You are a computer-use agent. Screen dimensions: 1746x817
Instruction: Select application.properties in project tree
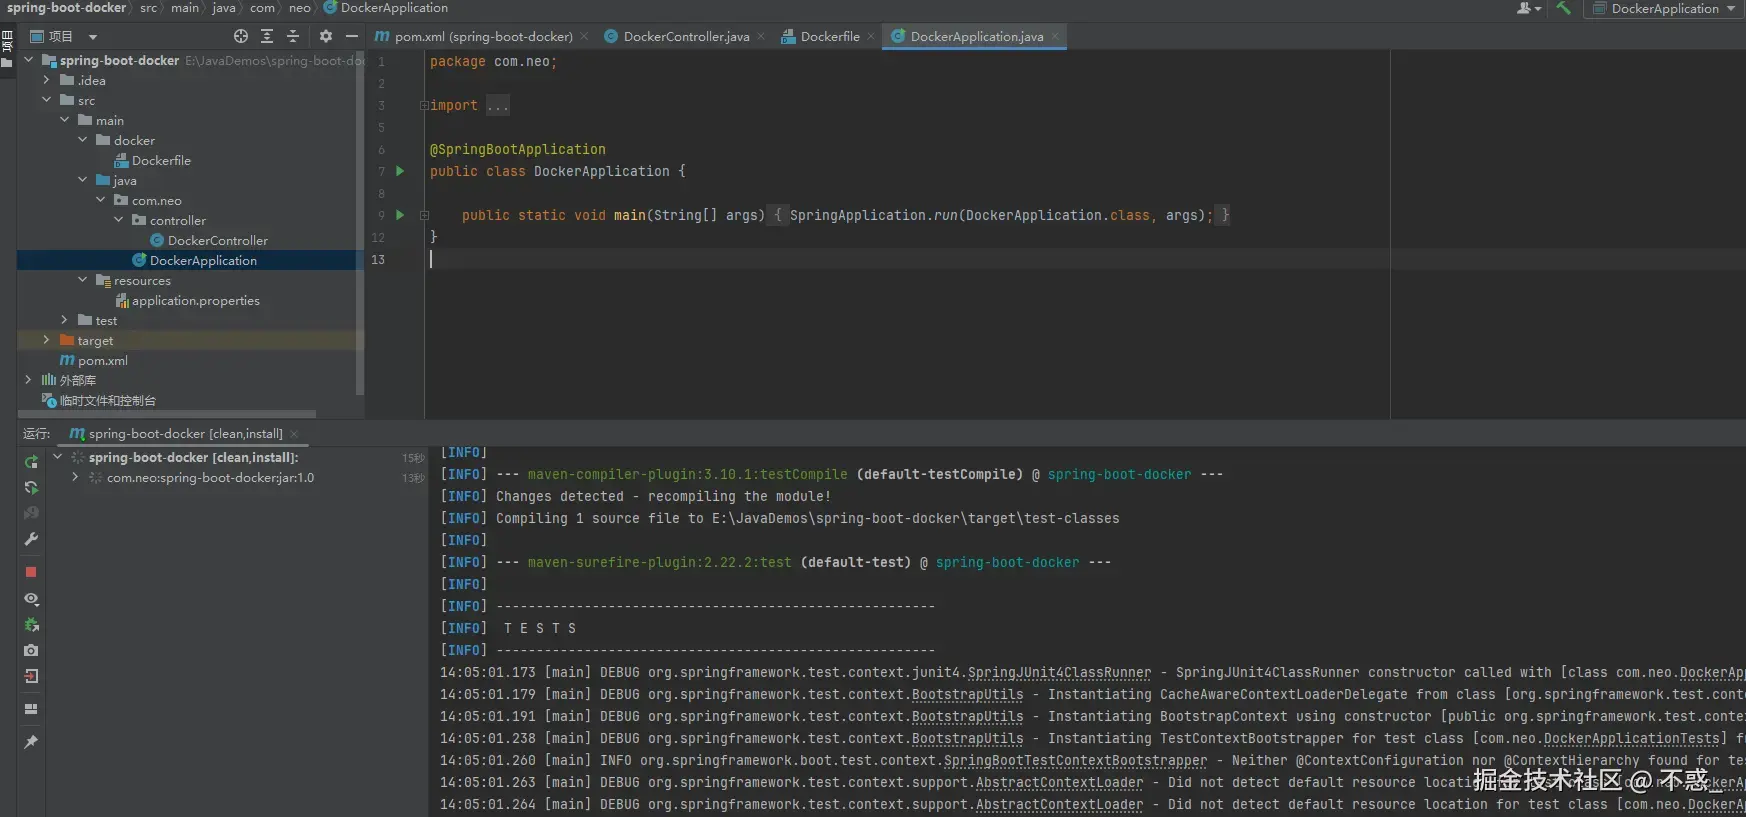point(195,301)
